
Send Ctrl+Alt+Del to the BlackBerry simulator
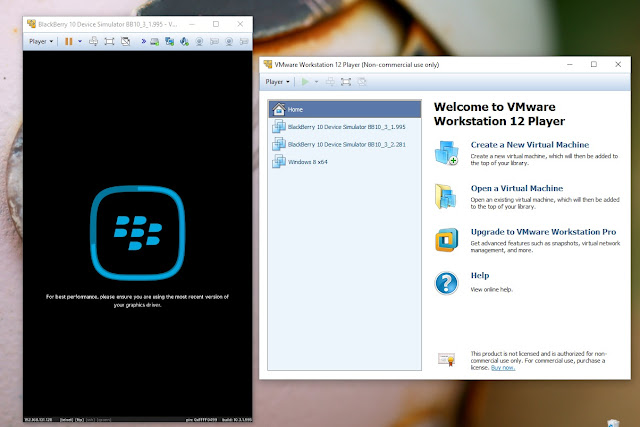[93, 41]
